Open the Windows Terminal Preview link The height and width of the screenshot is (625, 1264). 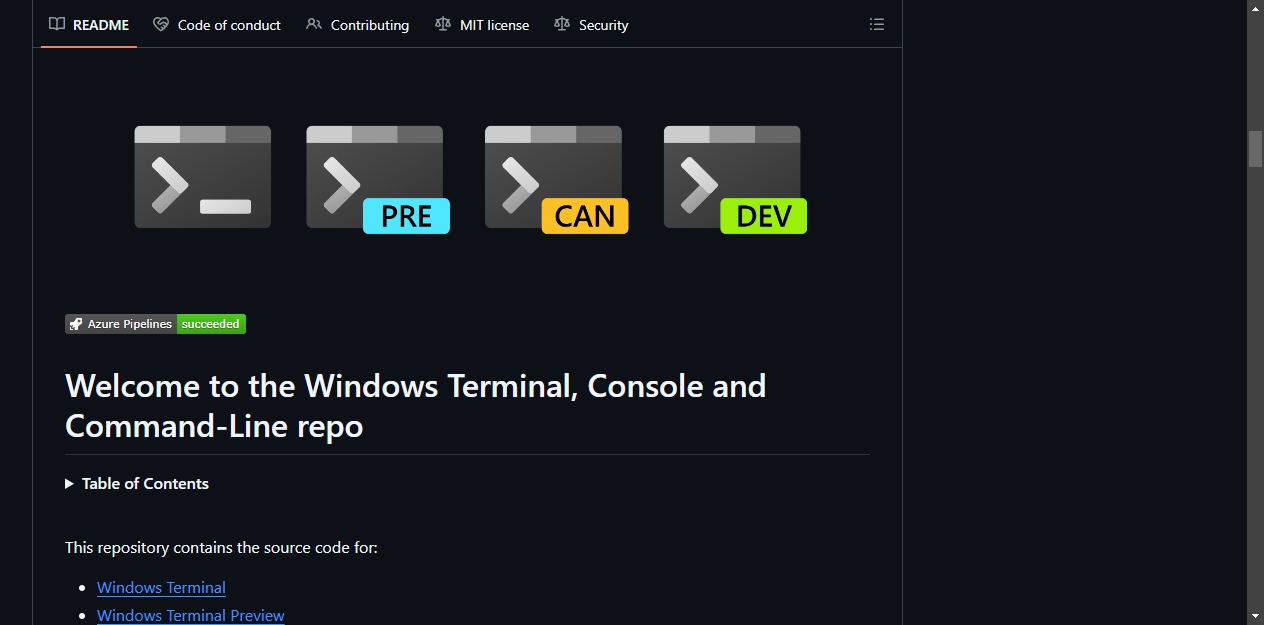click(191, 616)
